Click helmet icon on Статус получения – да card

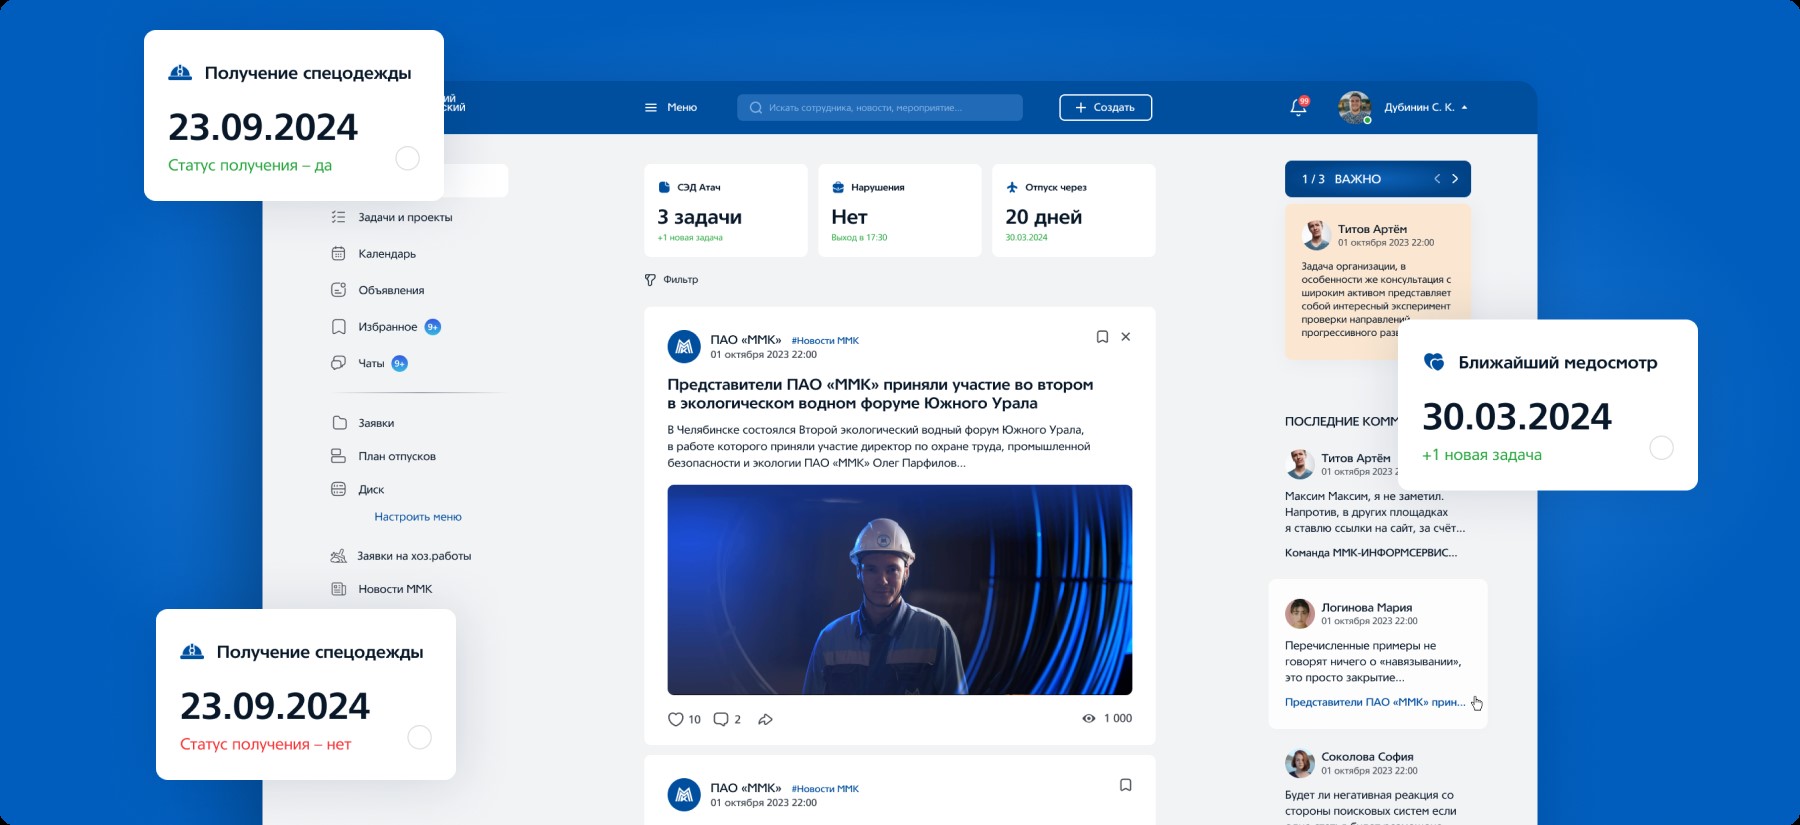click(x=180, y=73)
